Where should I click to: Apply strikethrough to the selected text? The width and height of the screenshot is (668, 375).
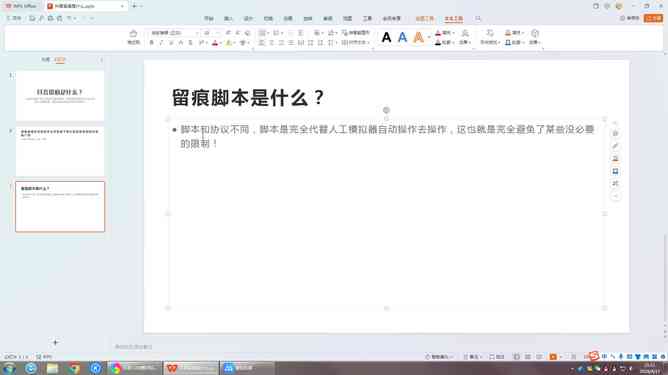[x=190, y=43]
